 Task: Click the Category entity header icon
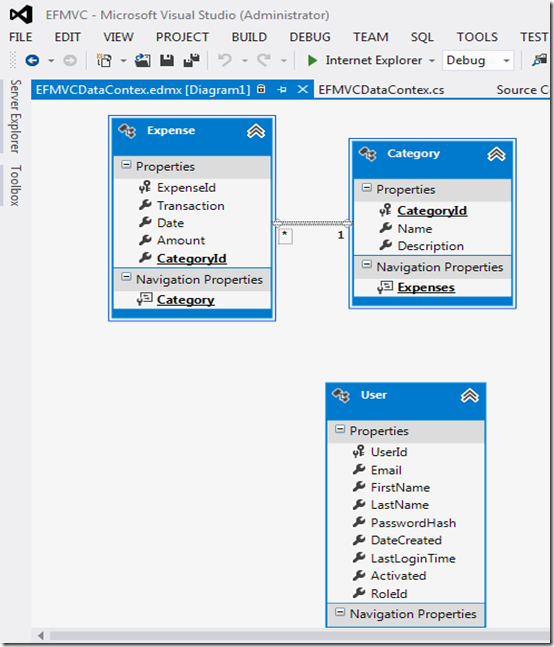click(x=368, y=154)
